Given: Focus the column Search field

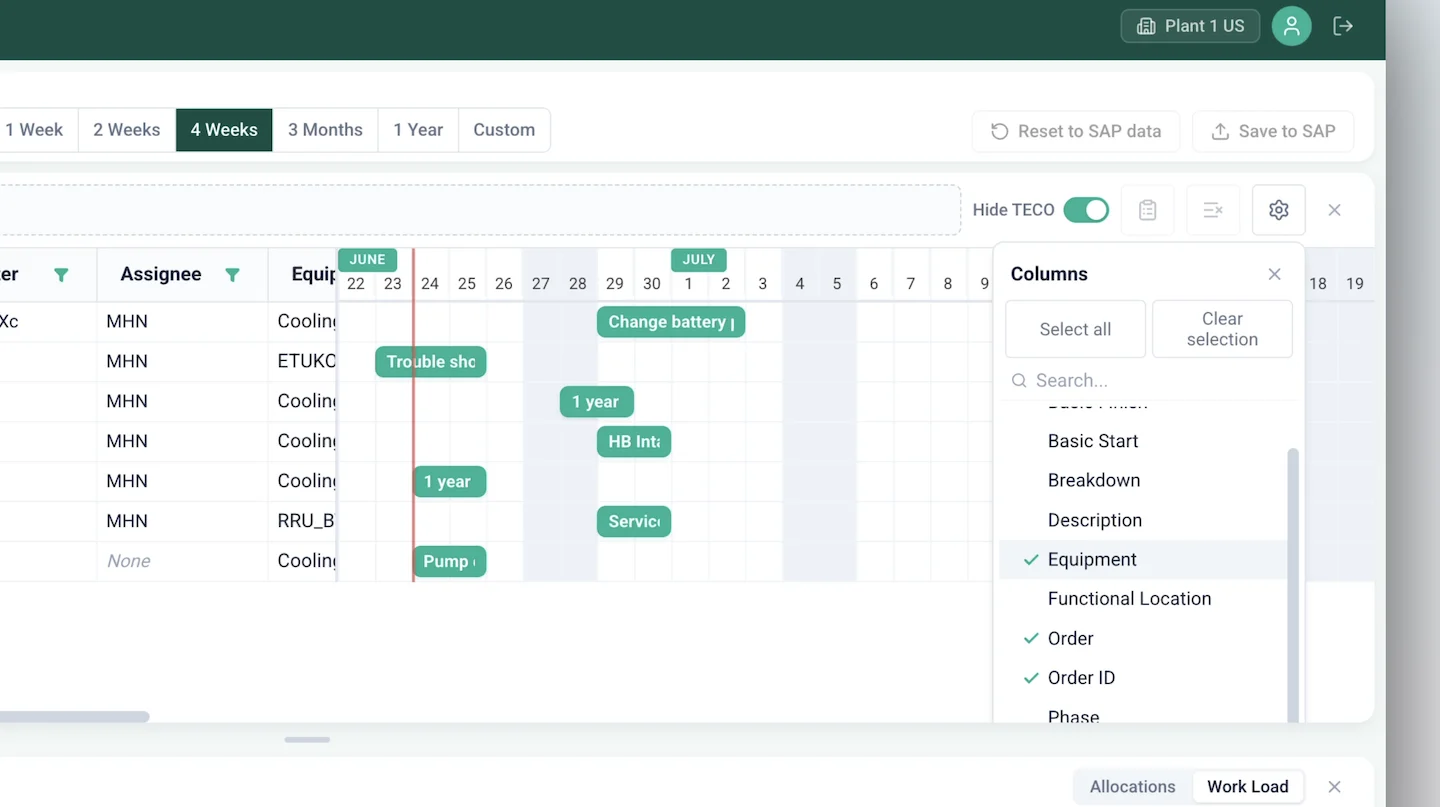Looking at the screenshot, I should 1150,381.
